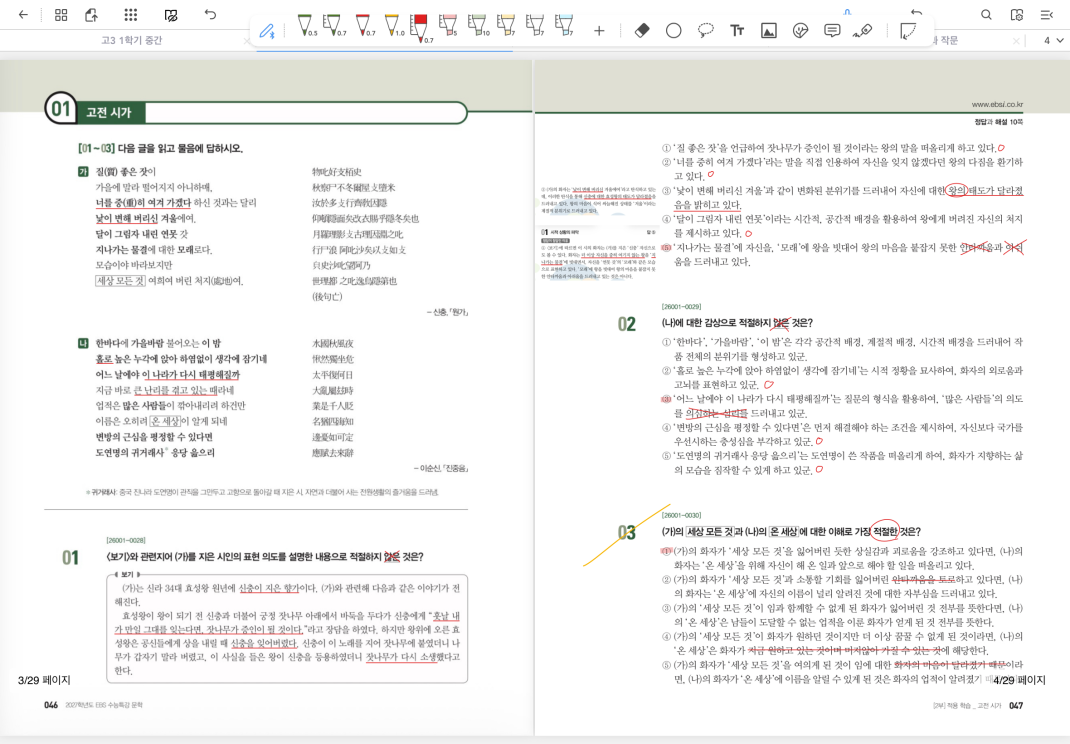Undo the last stroke
The height and width of the screenshot is (744, 1070).
pos(210,15)
